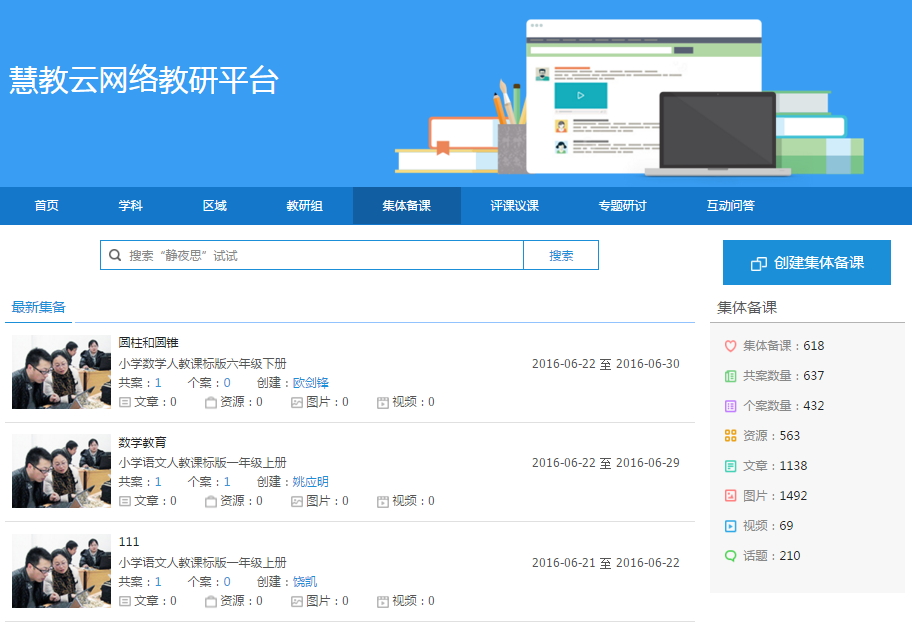Click the green 共案数量 icon in sidebar
The height and width of the screenshot is (625, 912).
tap(730, 376)
